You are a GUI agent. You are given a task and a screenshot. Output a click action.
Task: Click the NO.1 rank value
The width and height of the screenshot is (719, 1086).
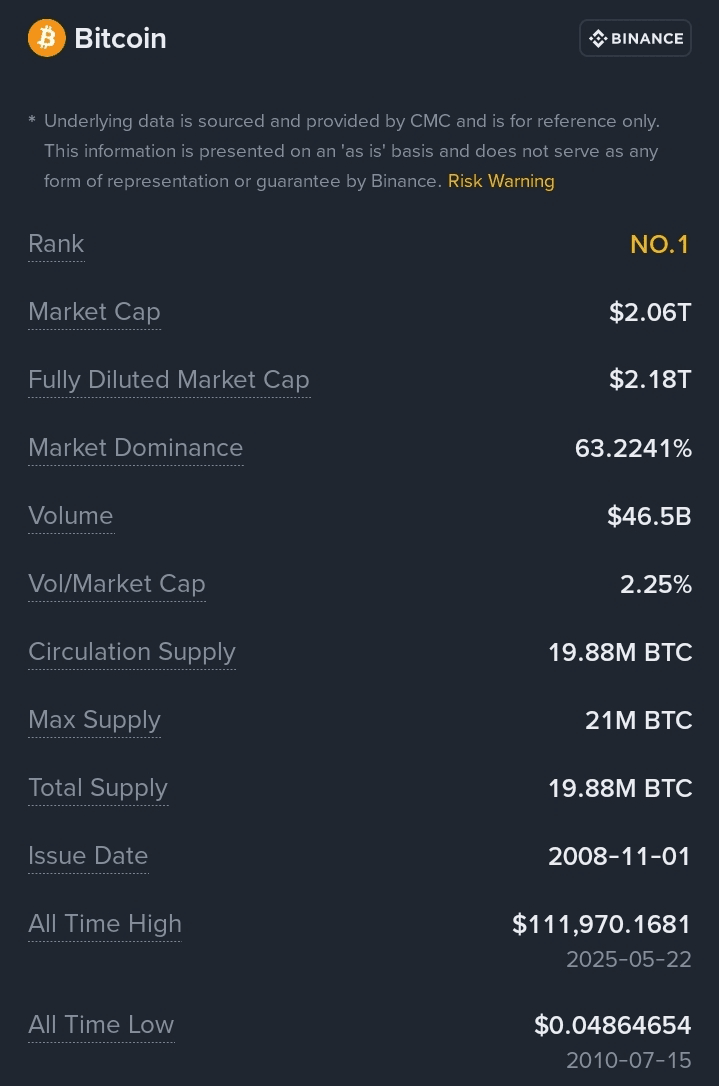tap(660, 244)
